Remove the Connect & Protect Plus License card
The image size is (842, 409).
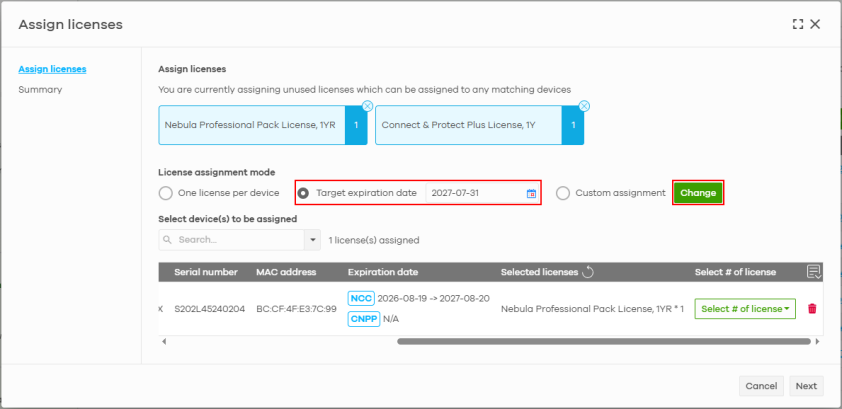(584, 106)
